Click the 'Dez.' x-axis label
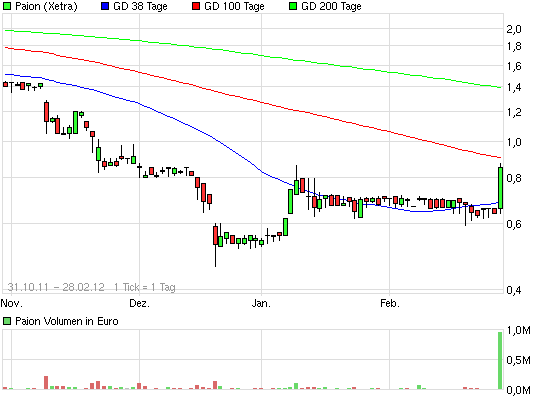 (139, 303)
